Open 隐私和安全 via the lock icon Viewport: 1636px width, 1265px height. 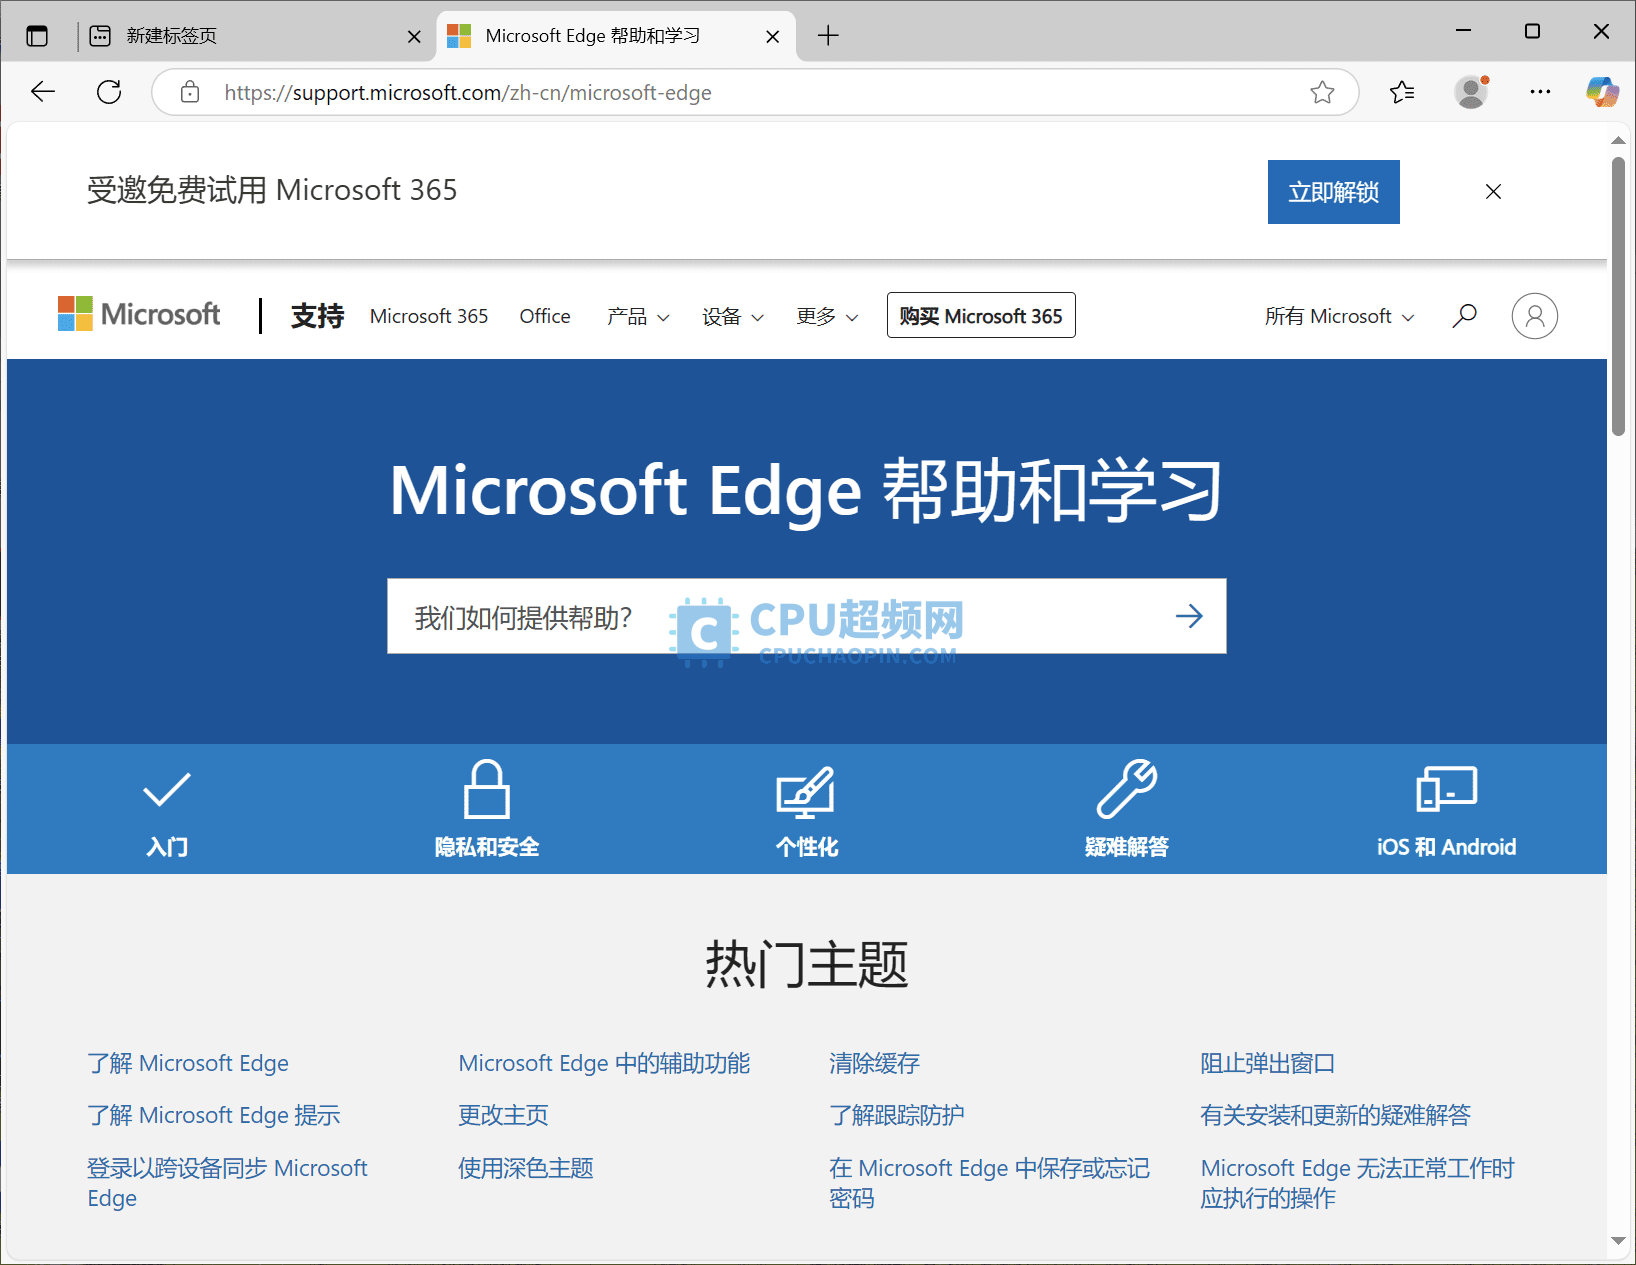[x=486, y=790]
